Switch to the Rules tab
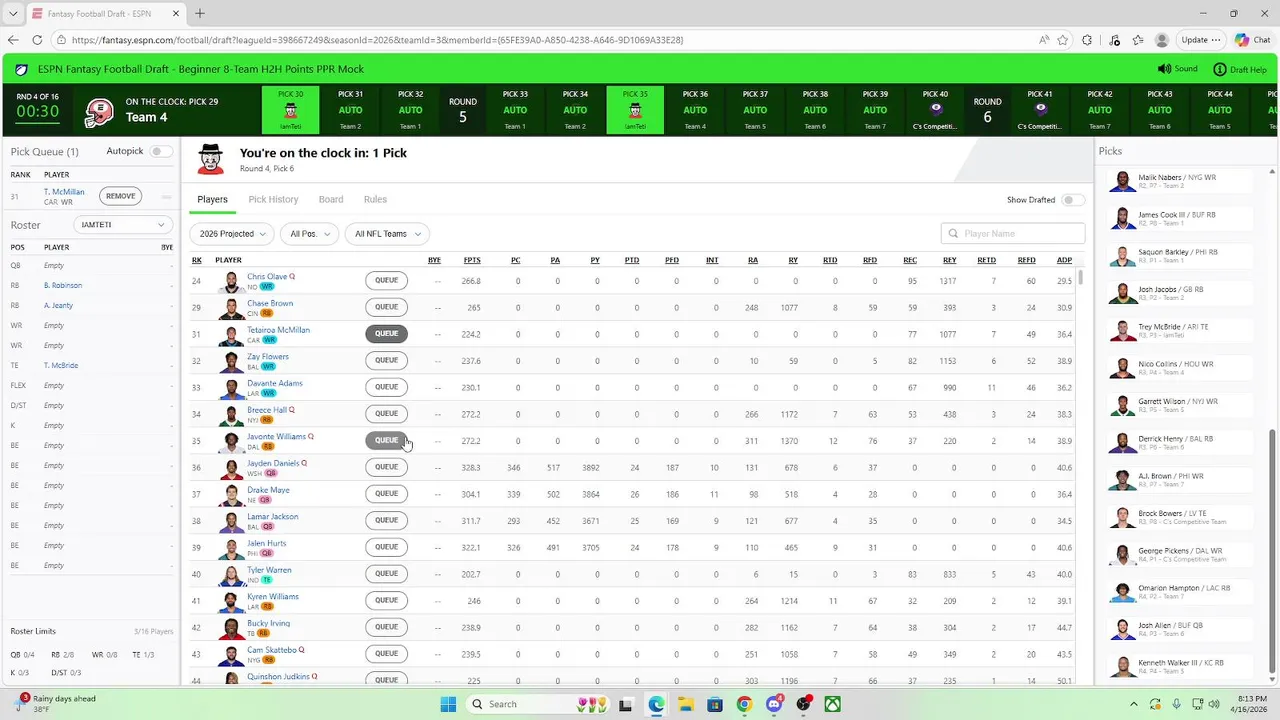 point(375,199)
